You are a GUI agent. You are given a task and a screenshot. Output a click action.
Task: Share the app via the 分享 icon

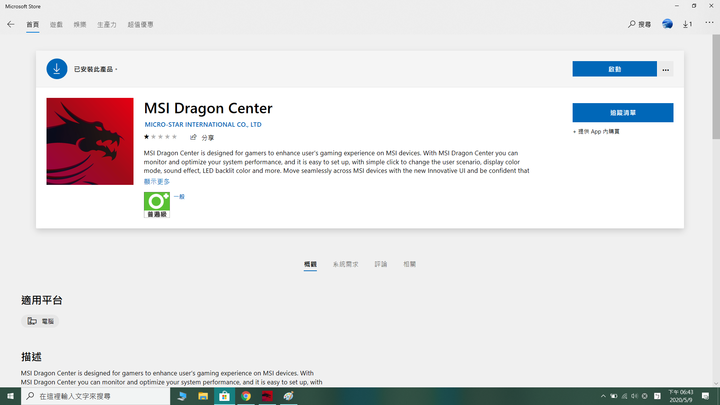coord(202,137)
